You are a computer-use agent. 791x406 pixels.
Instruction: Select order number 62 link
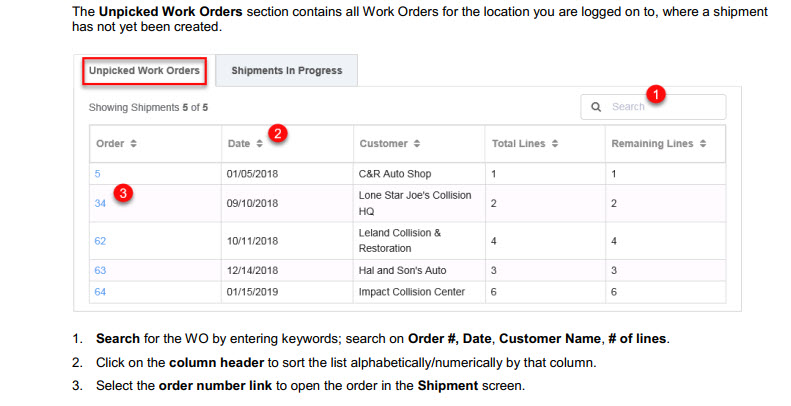(100, 240)
